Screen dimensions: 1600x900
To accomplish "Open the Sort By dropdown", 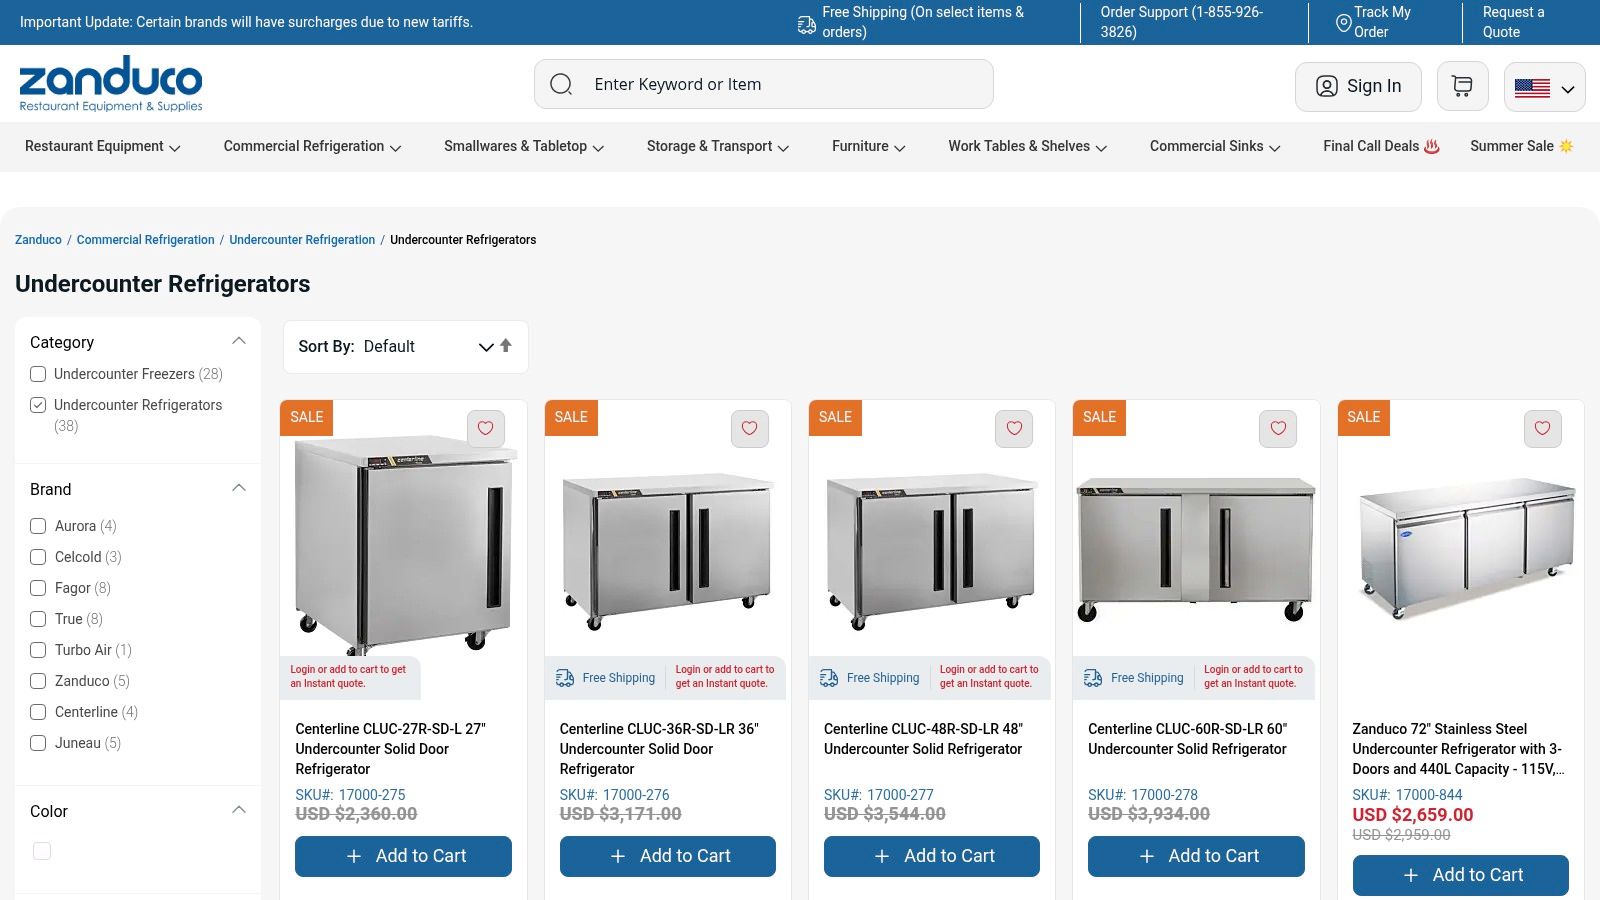I will coord(405,346).
